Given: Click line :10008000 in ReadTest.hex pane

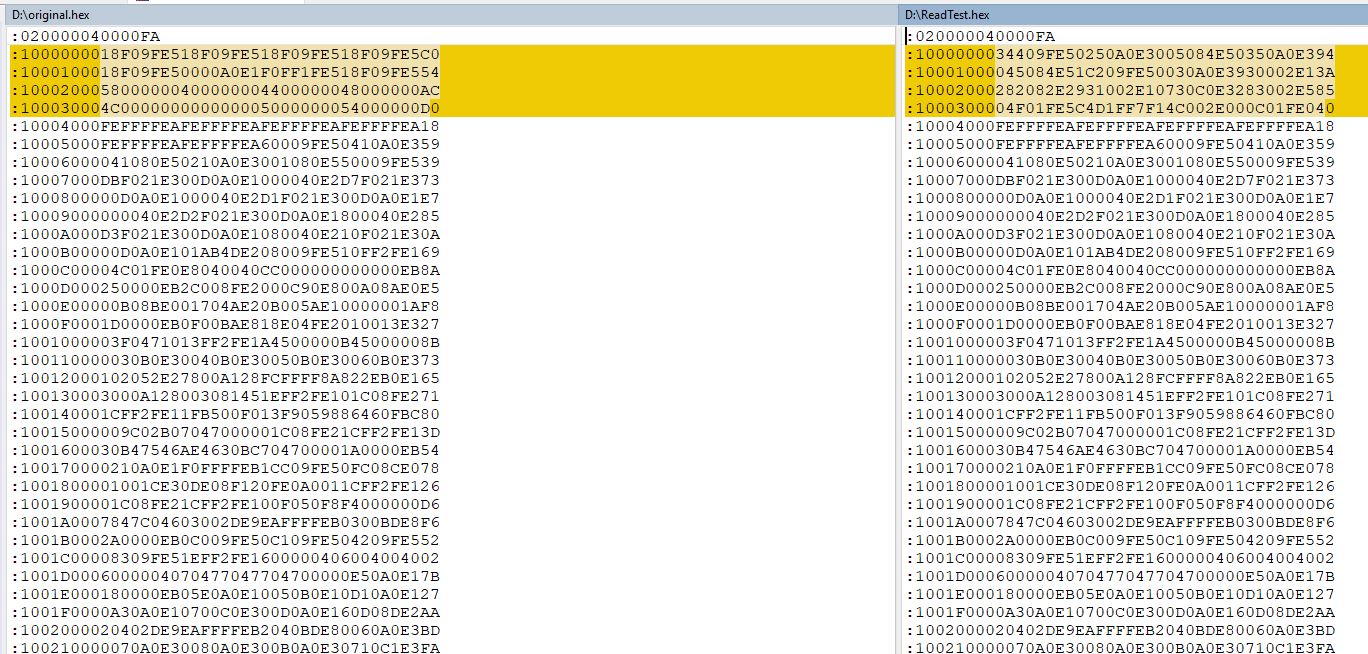Looking at the screenshot, I should pos(1121,198).
